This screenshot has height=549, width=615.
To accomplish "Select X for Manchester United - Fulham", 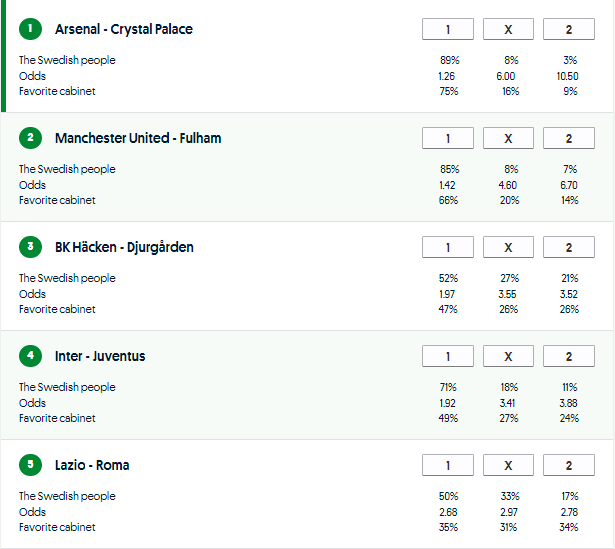I will click(x=508, y=138).
